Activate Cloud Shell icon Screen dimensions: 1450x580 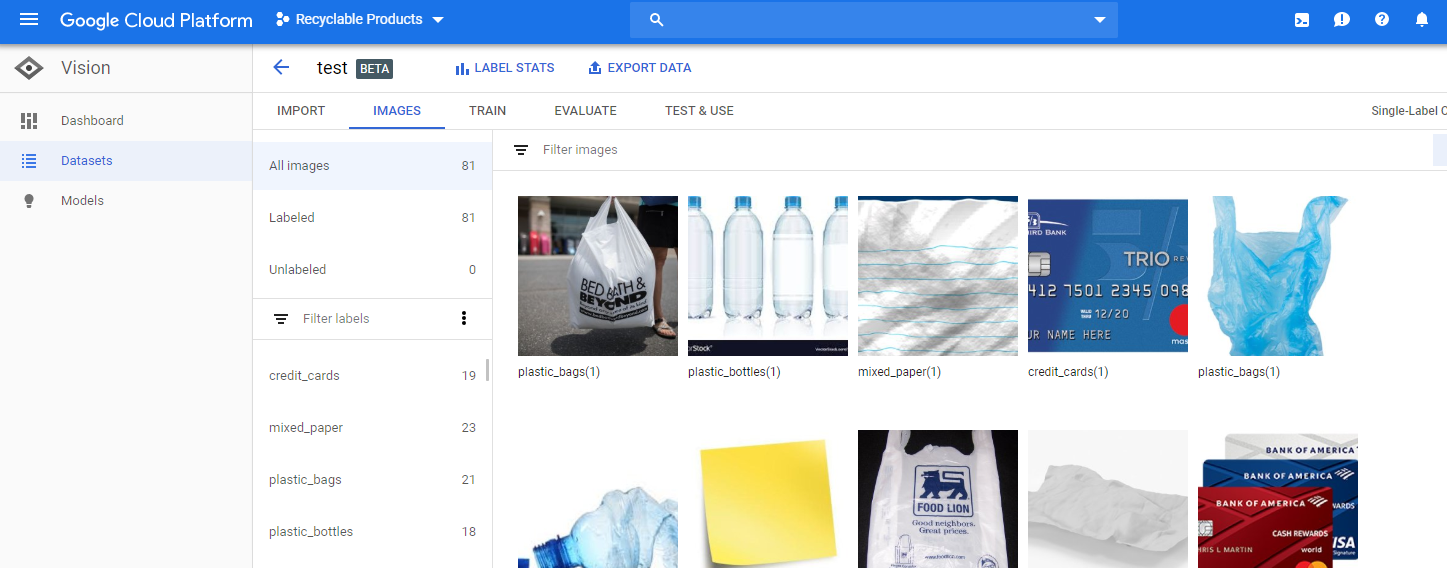[1302, 20]
